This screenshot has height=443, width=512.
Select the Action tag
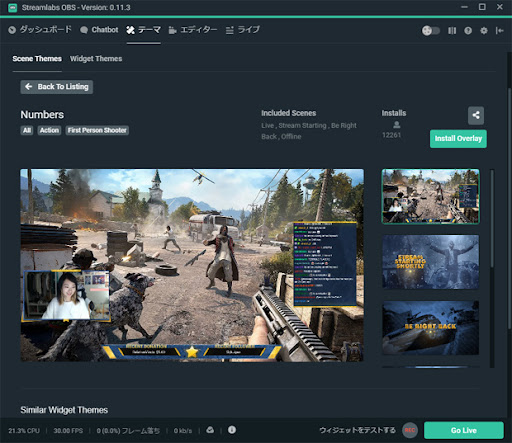pos(49,130)
